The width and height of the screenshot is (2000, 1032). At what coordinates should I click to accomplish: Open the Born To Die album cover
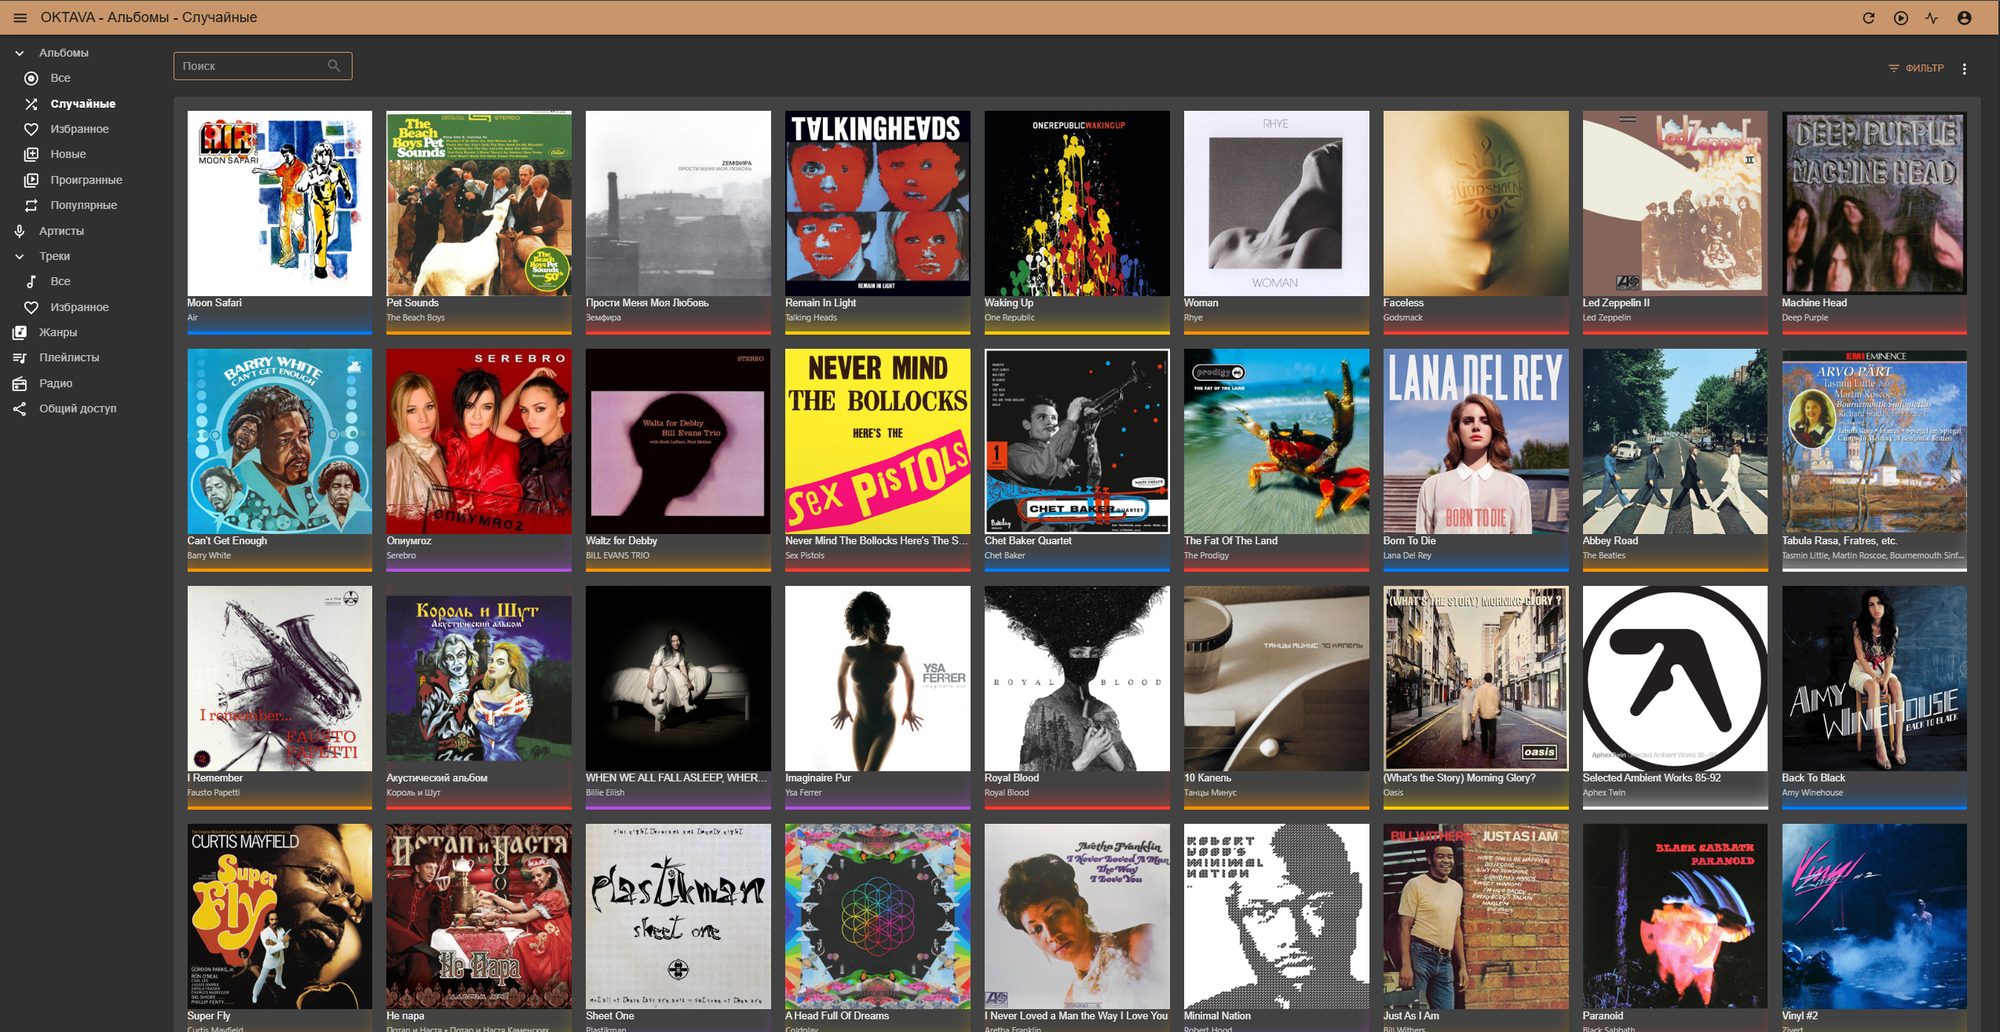tap(1476, 441)
